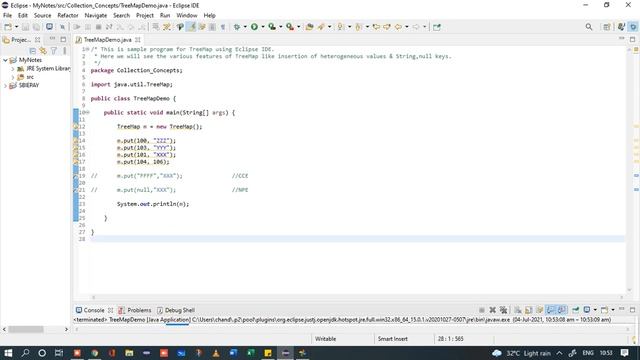Click the horizontal scrollbar in Project Explorer
The width and height of the screenshot is (640, 360).
(26, 329)
